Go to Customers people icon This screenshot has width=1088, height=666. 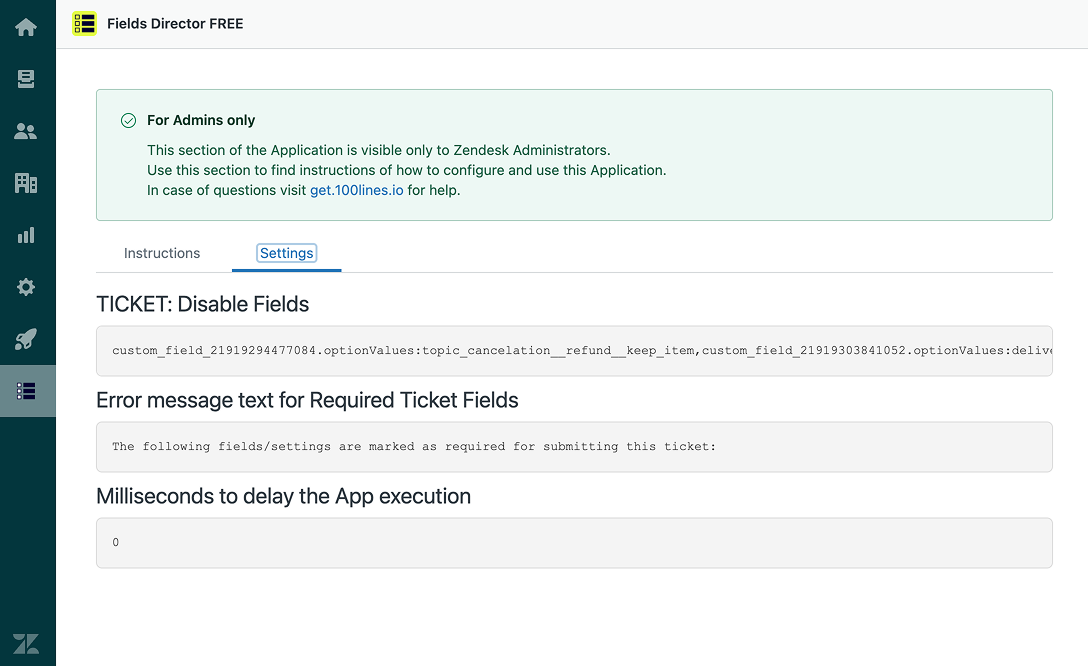[x=26, y=131]
